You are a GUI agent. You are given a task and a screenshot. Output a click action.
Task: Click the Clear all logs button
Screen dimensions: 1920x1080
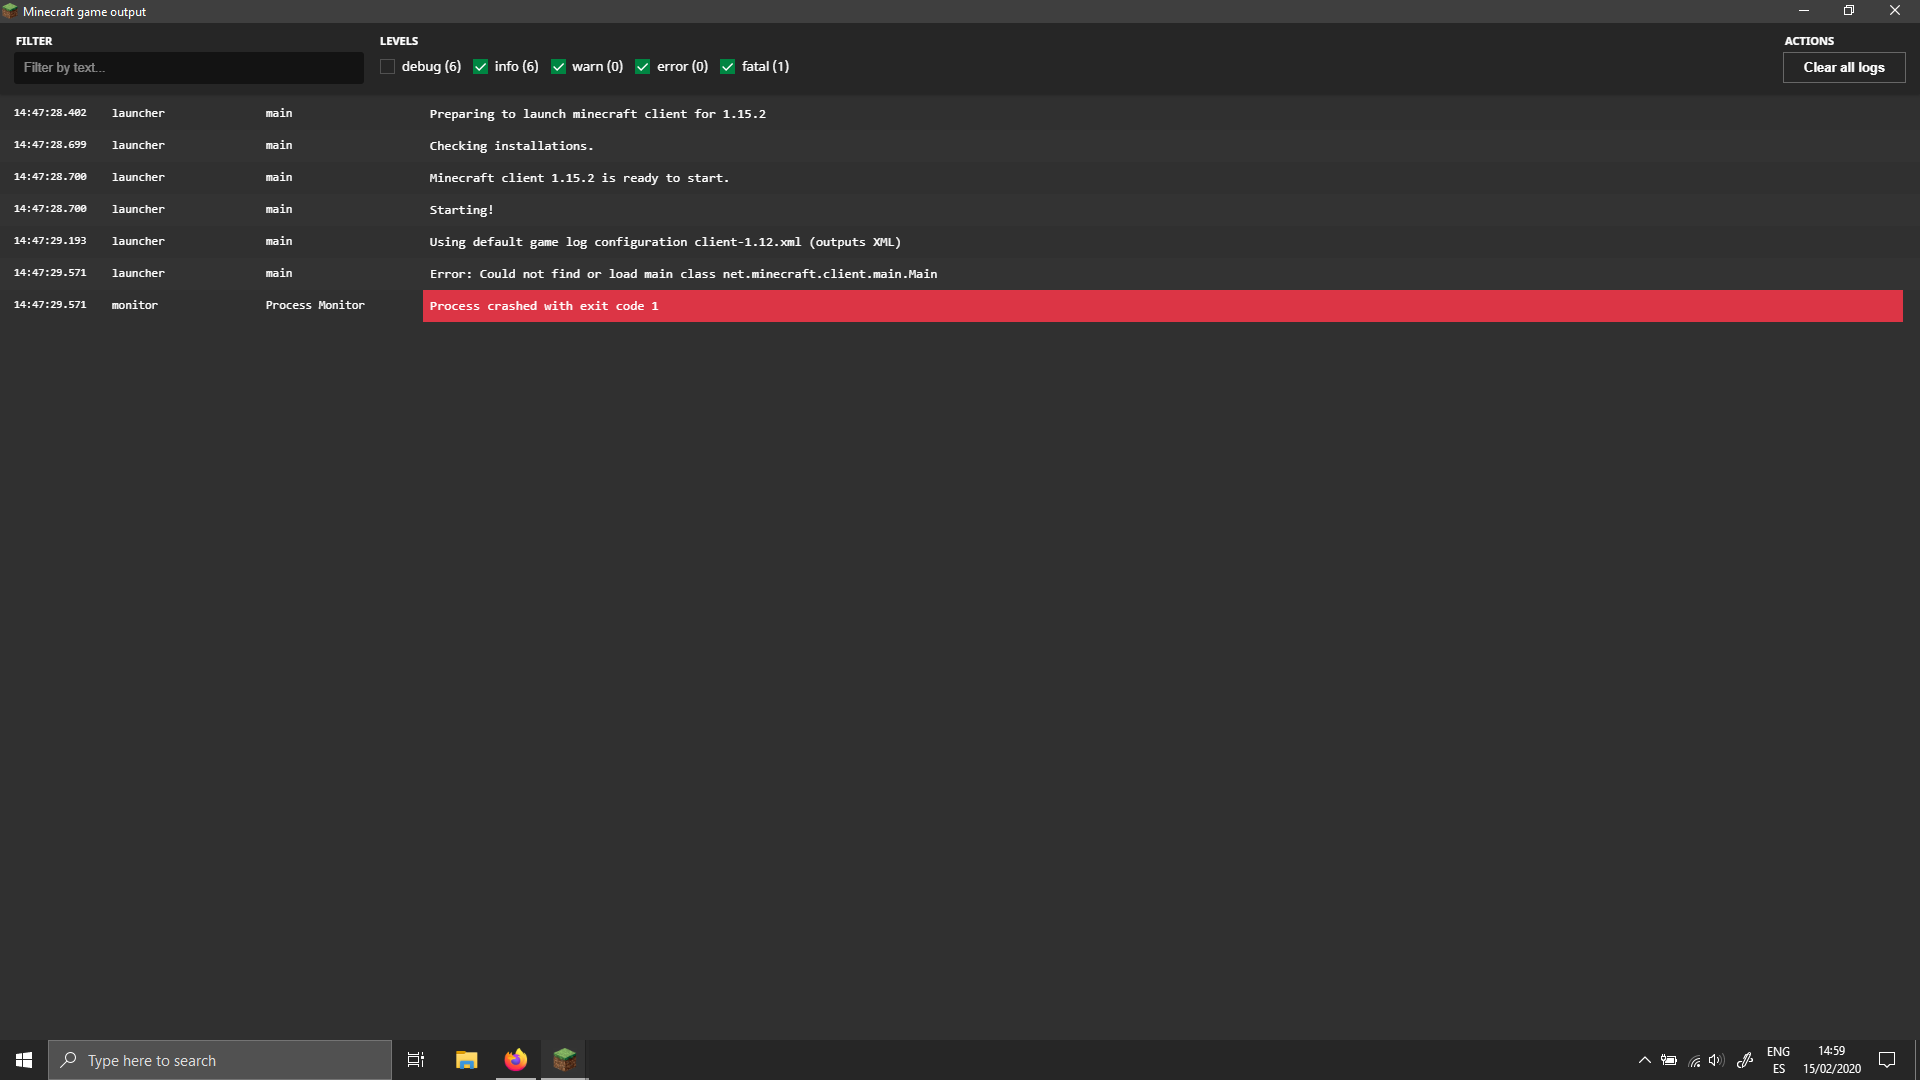(x=1843, y=67)
